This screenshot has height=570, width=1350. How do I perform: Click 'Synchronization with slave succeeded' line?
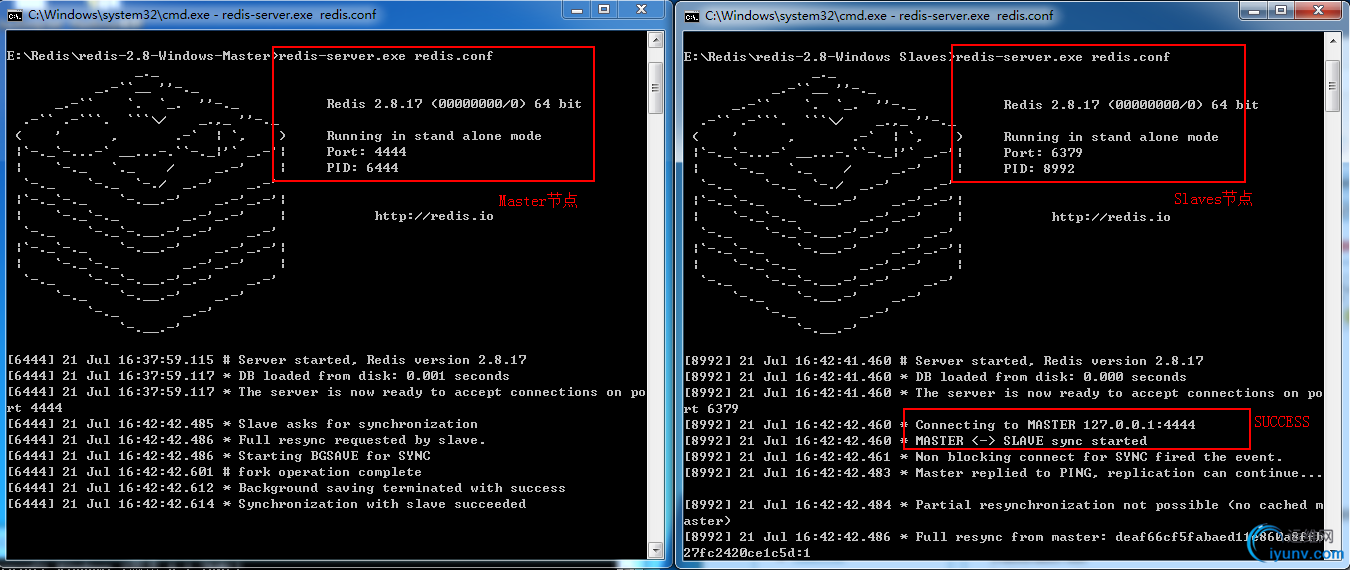click(267, 504)
